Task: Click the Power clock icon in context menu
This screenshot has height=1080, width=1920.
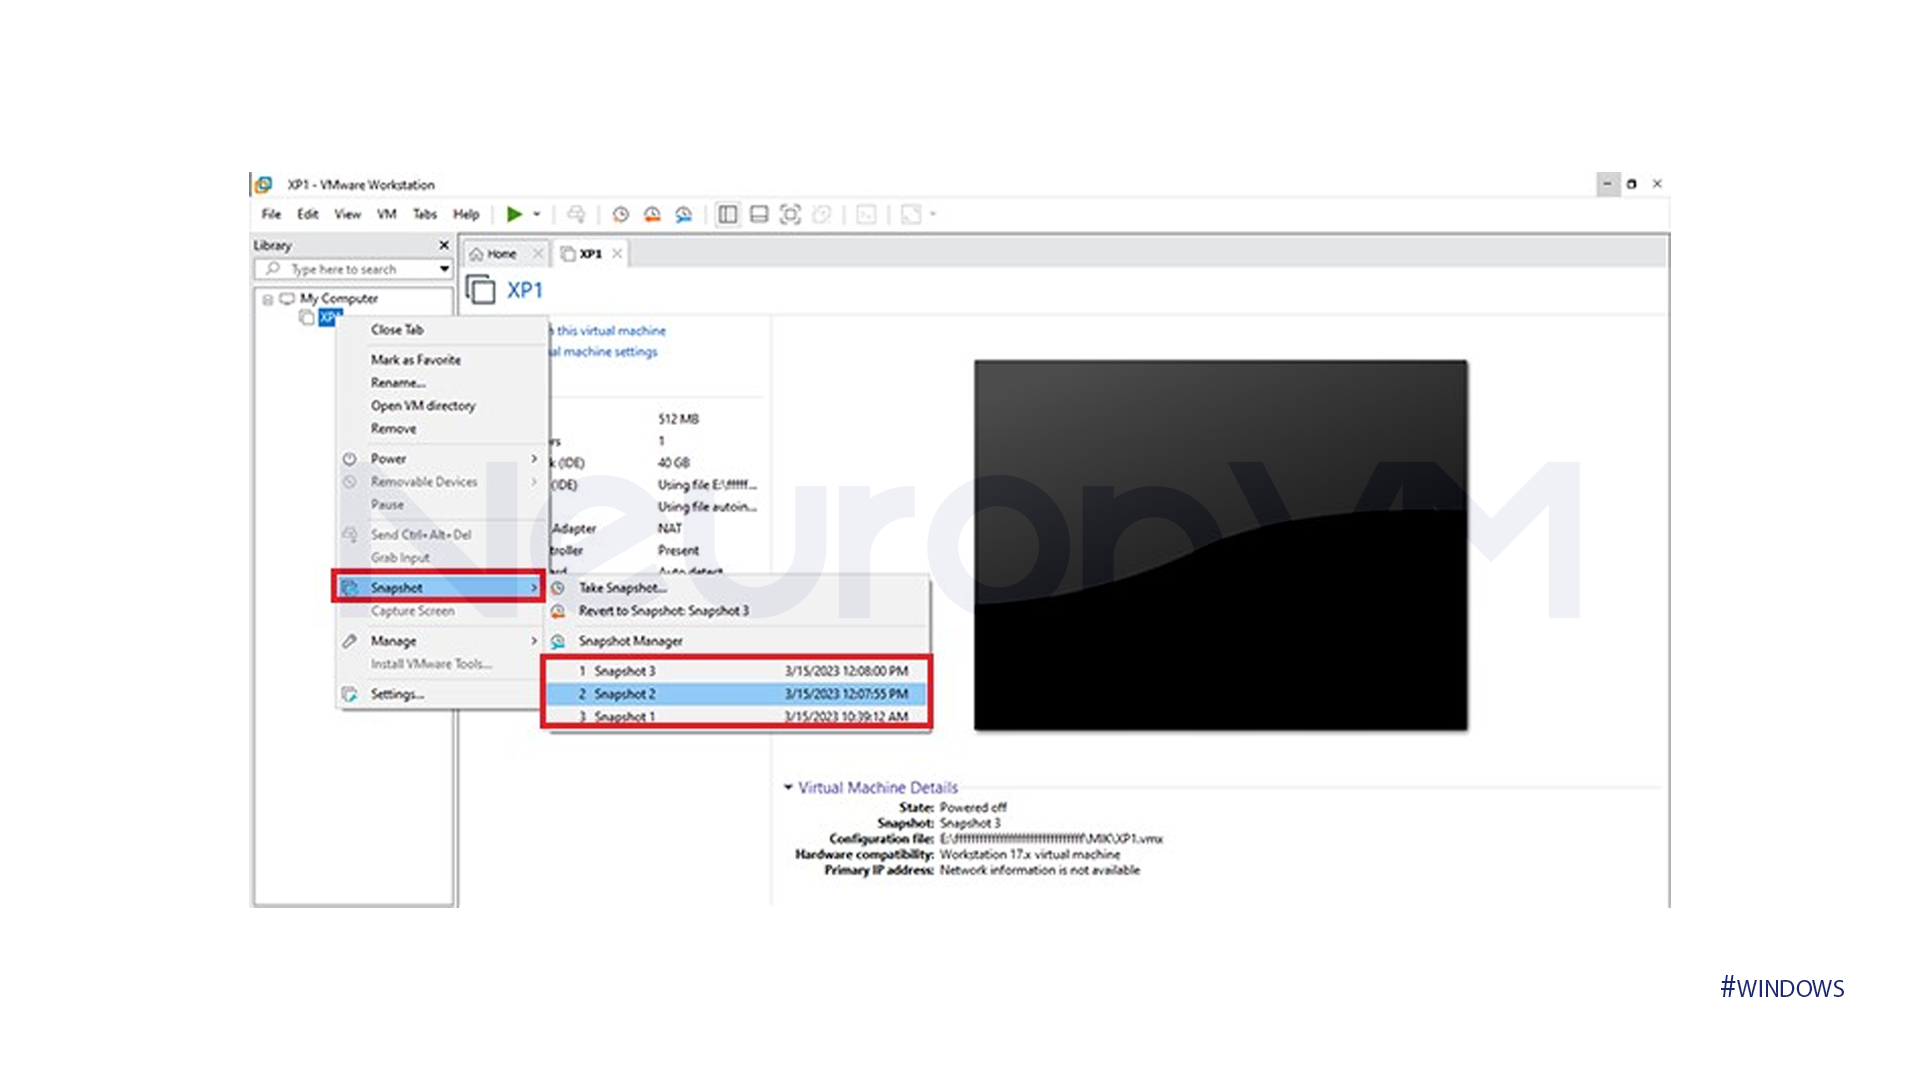Action: pos(350,459)
